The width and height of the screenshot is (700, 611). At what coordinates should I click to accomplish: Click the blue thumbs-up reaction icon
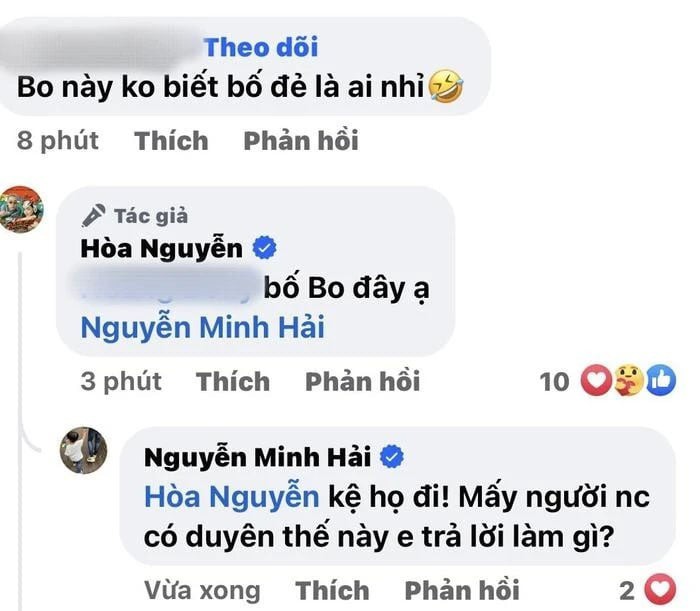[x=661, y=381]
